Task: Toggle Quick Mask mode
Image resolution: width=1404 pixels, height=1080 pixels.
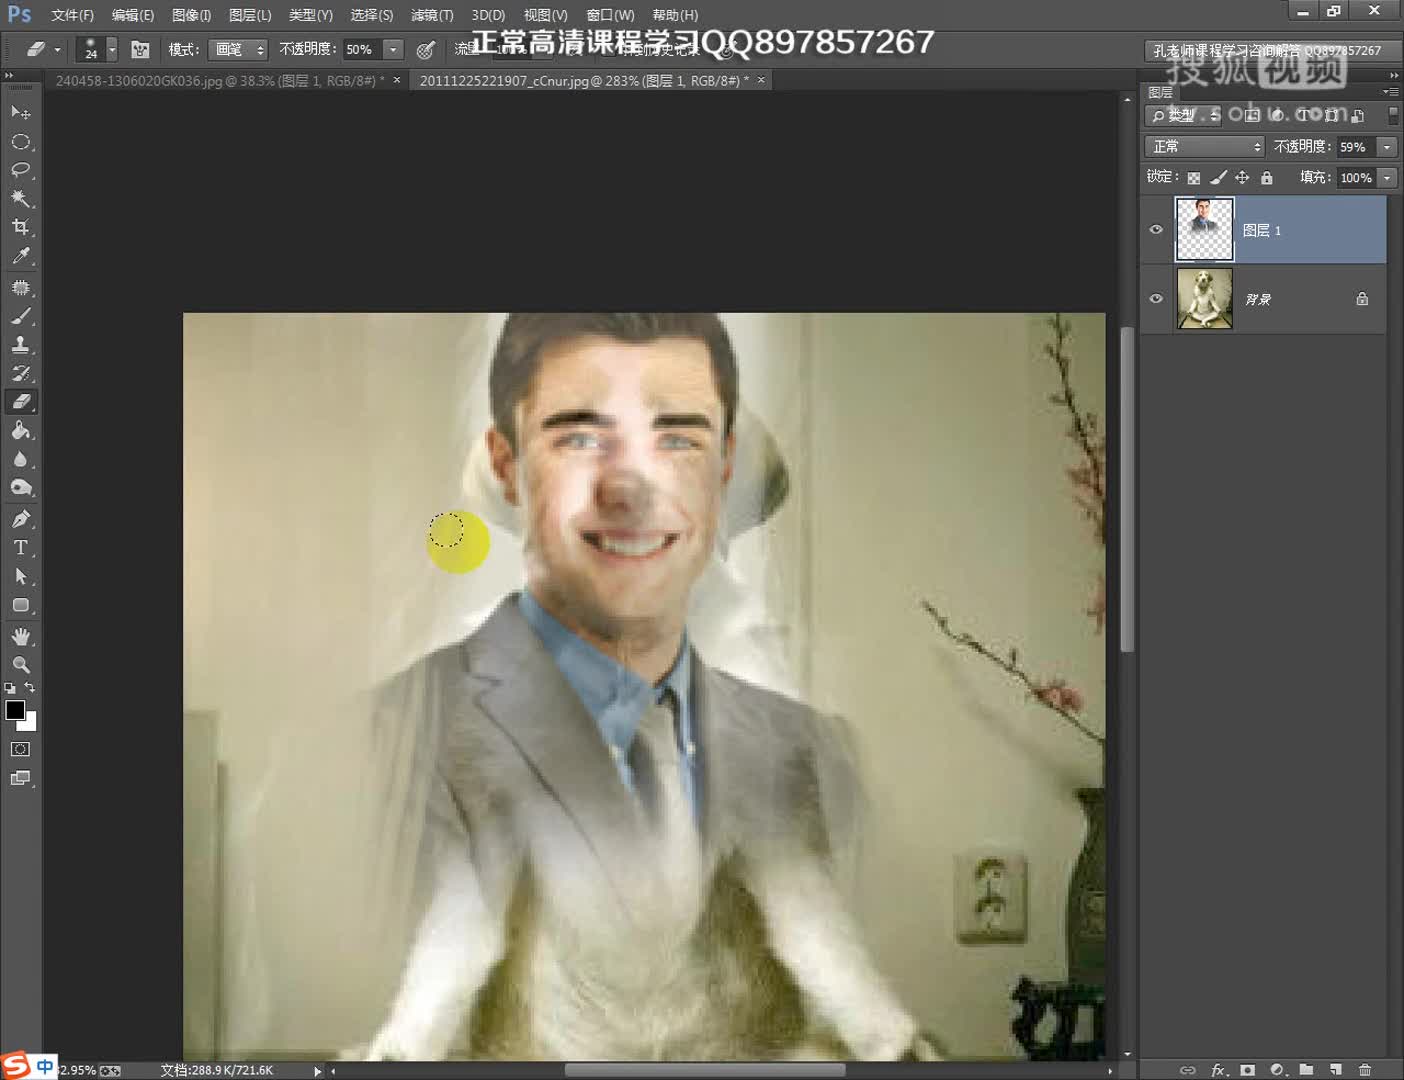Action: click(20, 749)
